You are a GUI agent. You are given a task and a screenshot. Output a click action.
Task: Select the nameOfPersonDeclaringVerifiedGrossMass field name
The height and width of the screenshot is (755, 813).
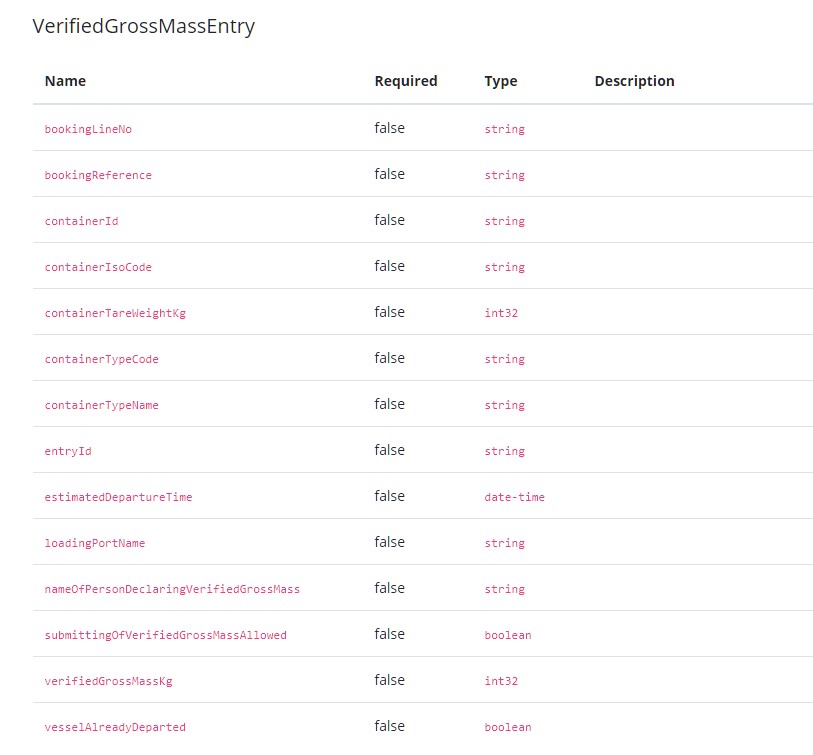[x=172, y=589]
